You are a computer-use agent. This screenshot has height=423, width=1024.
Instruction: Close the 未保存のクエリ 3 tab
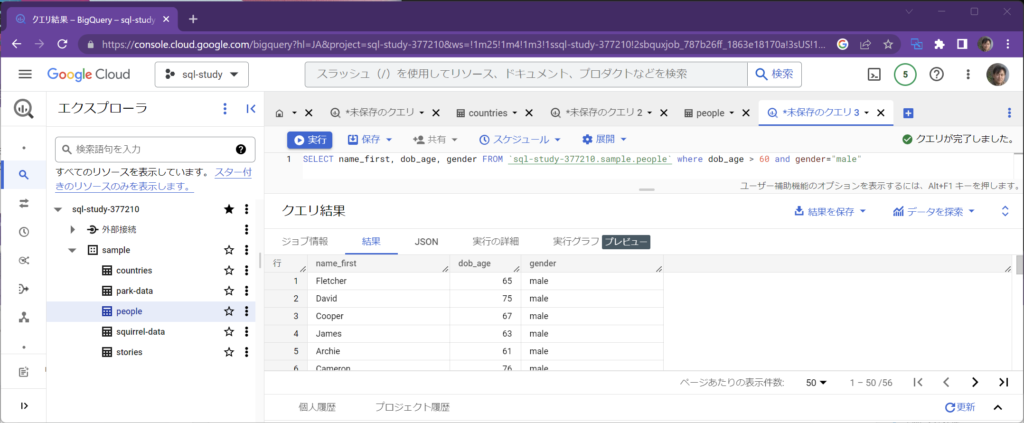(x=881, y=113)
